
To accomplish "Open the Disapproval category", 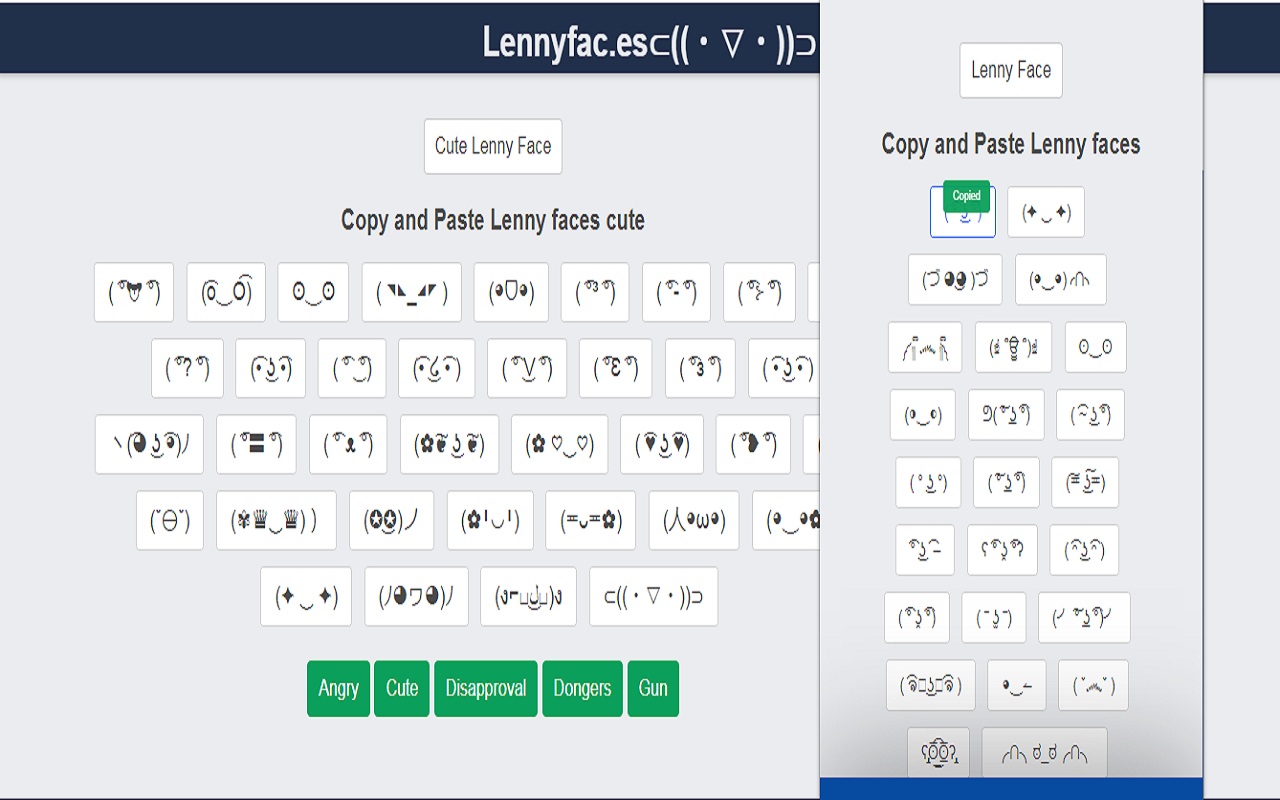I will 486,688.
